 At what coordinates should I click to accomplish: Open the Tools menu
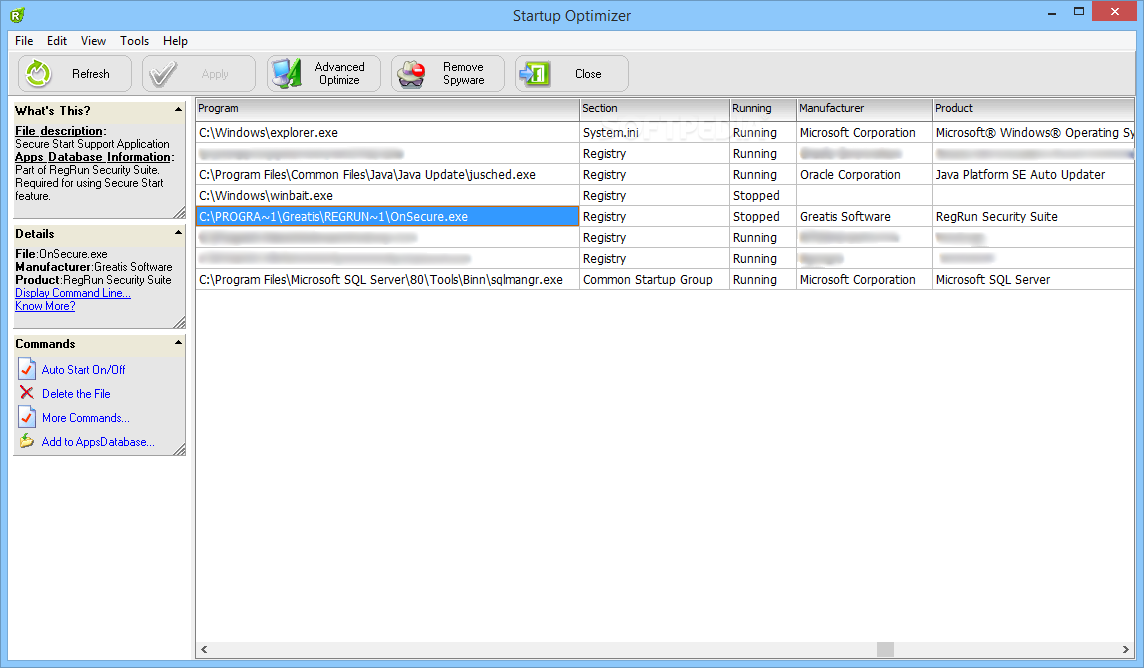point(134,41)
